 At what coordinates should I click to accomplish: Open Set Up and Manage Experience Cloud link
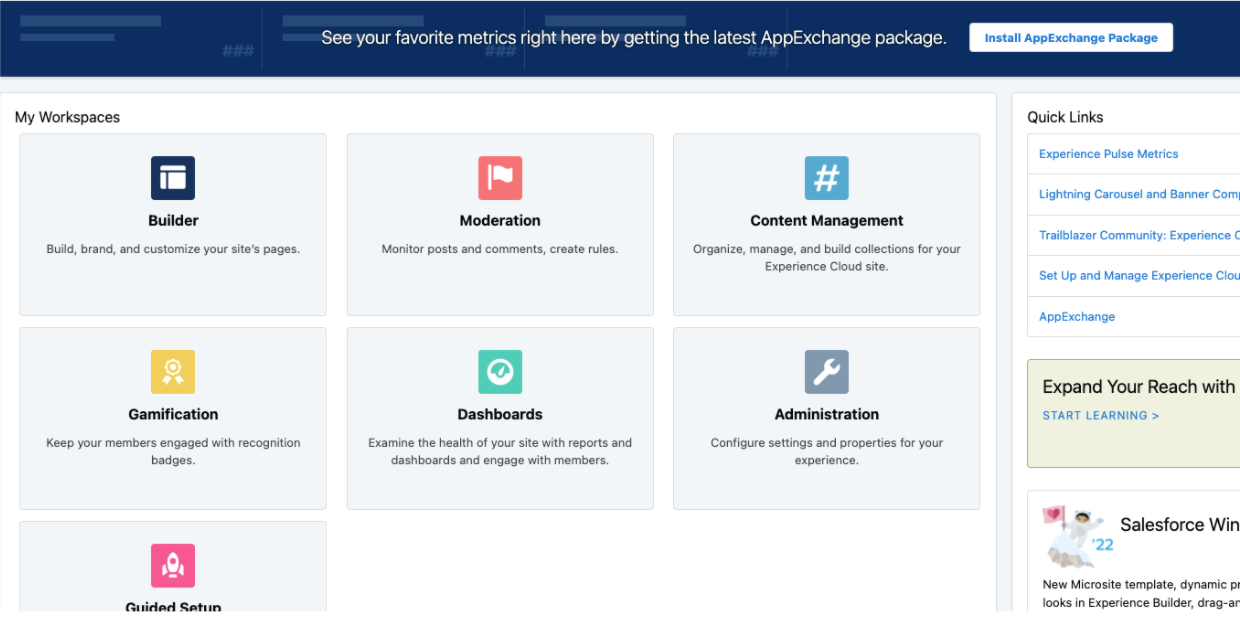[1139, 275]
